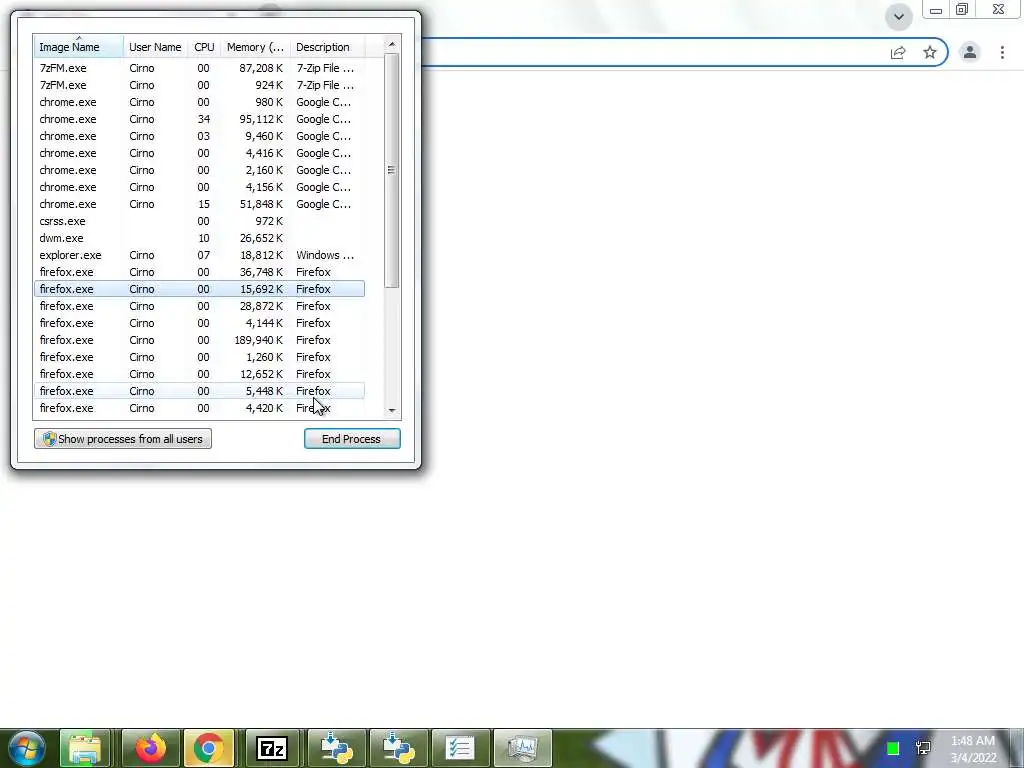Select firefox.exe using 4,144 K

(x=199, y=323)
